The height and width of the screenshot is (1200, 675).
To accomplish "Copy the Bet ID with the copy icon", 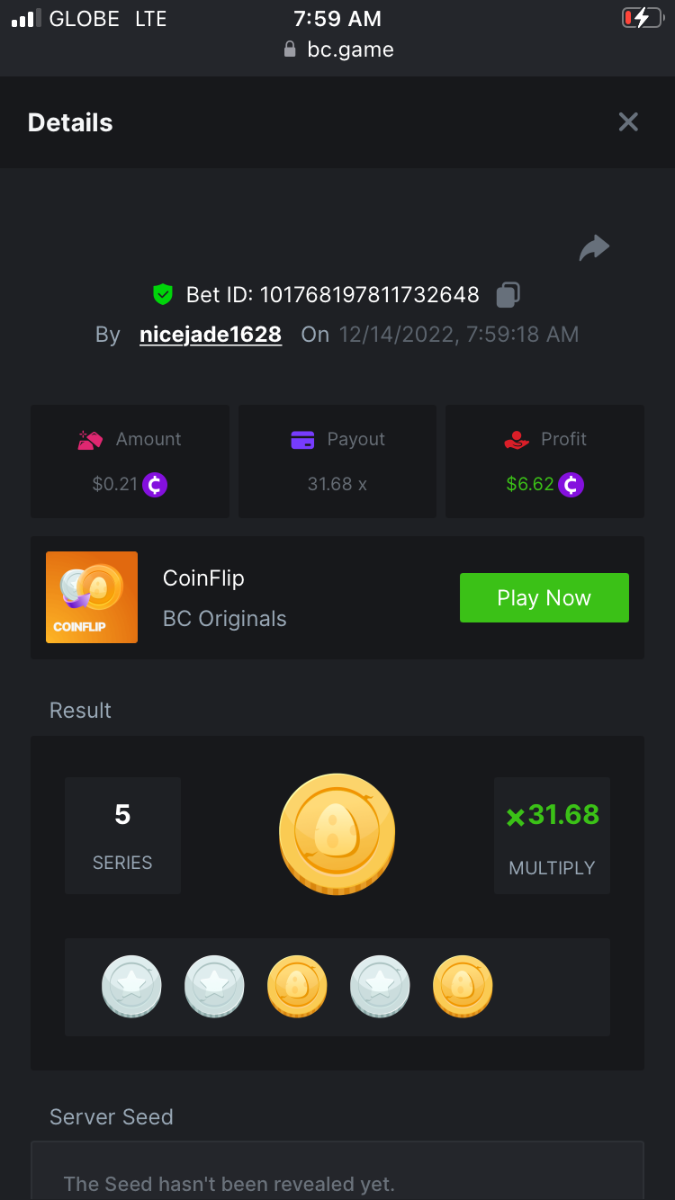I will point(508,295).
